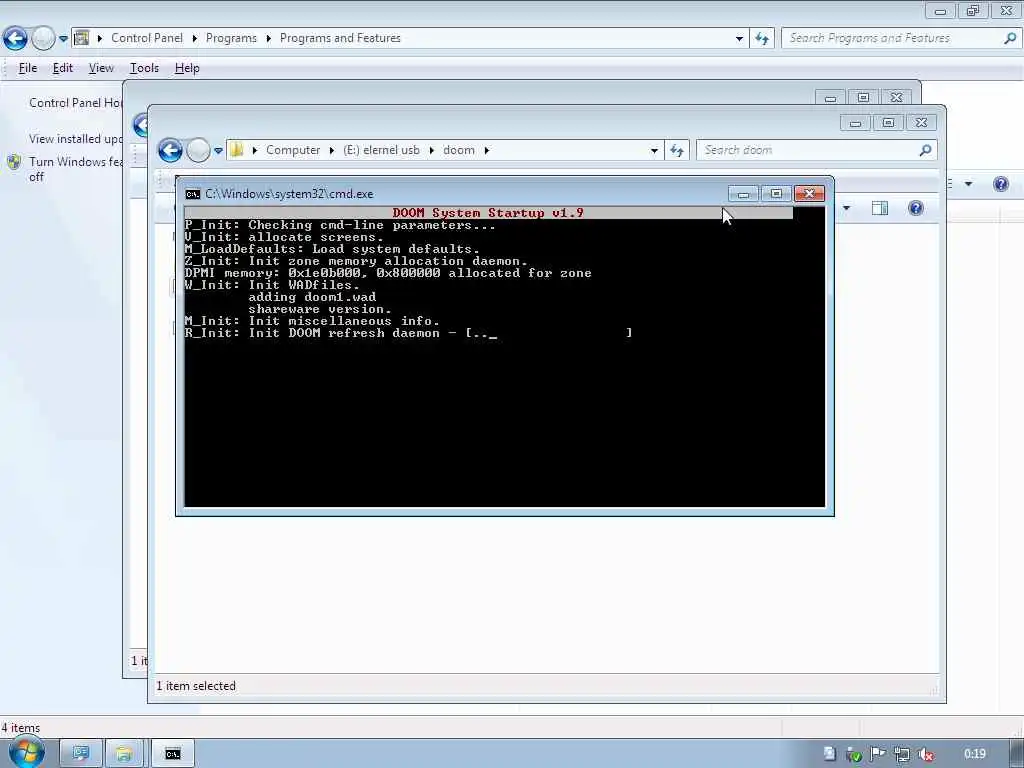Click doom breadcrumb segment

coord(459,150)
